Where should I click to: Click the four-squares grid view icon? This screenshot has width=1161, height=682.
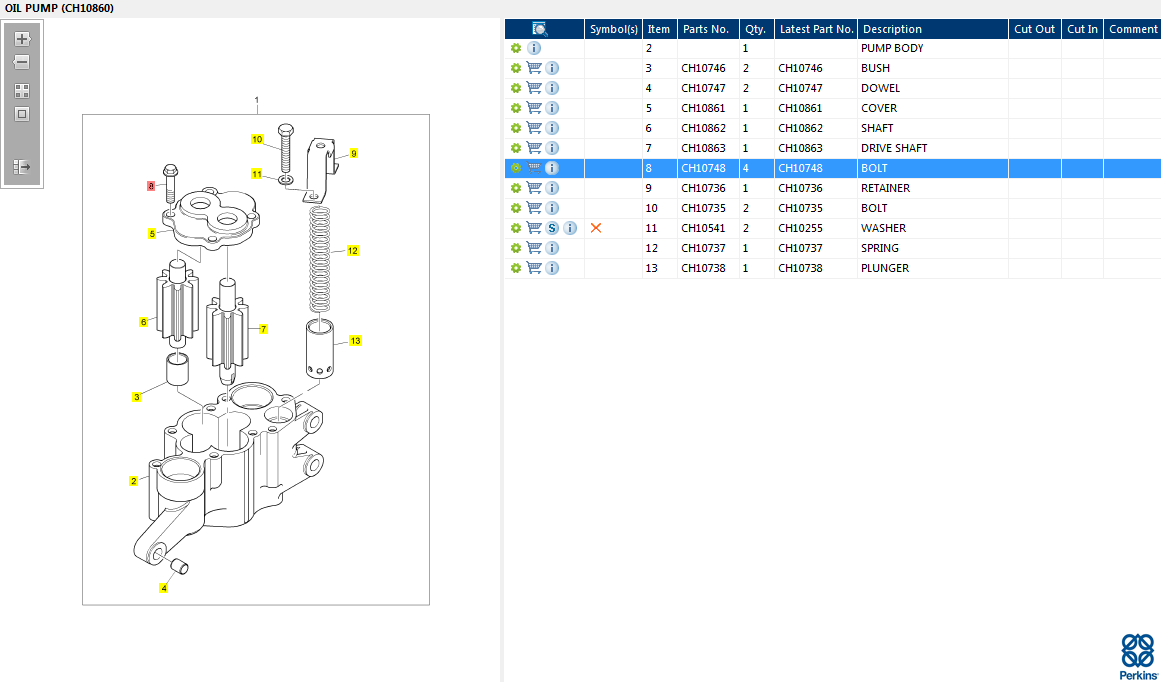tap(22, 91)
